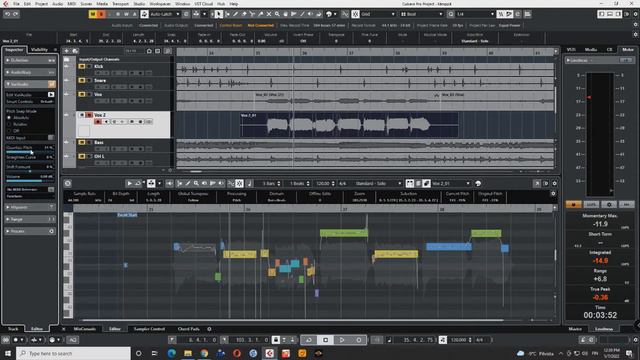This screenshot has width=640, height=360.
Task: Mute the Kick track
Action: point(82,67)
